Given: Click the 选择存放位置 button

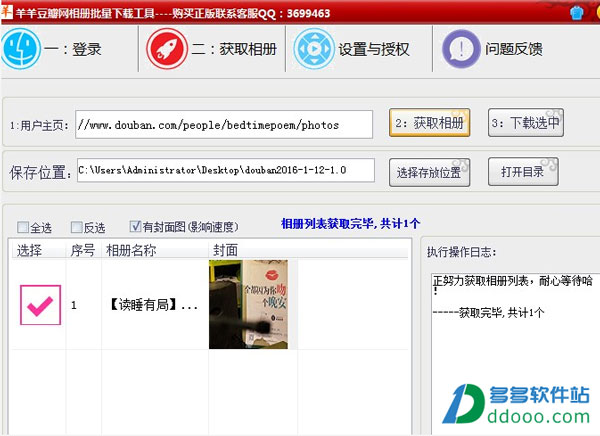Looking at the screenshot, I should pos(429,173).
